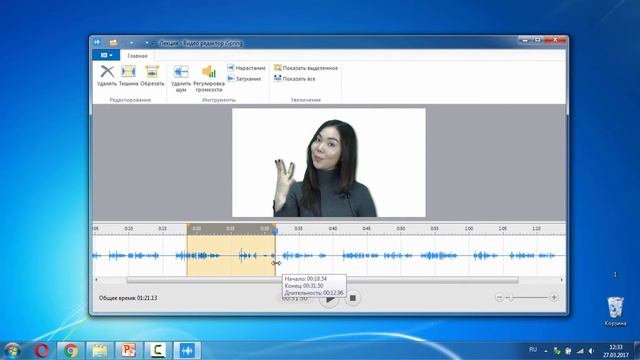640x360 pixels.
Task: Stop playback with the Stop button
Action: point(353,298)
